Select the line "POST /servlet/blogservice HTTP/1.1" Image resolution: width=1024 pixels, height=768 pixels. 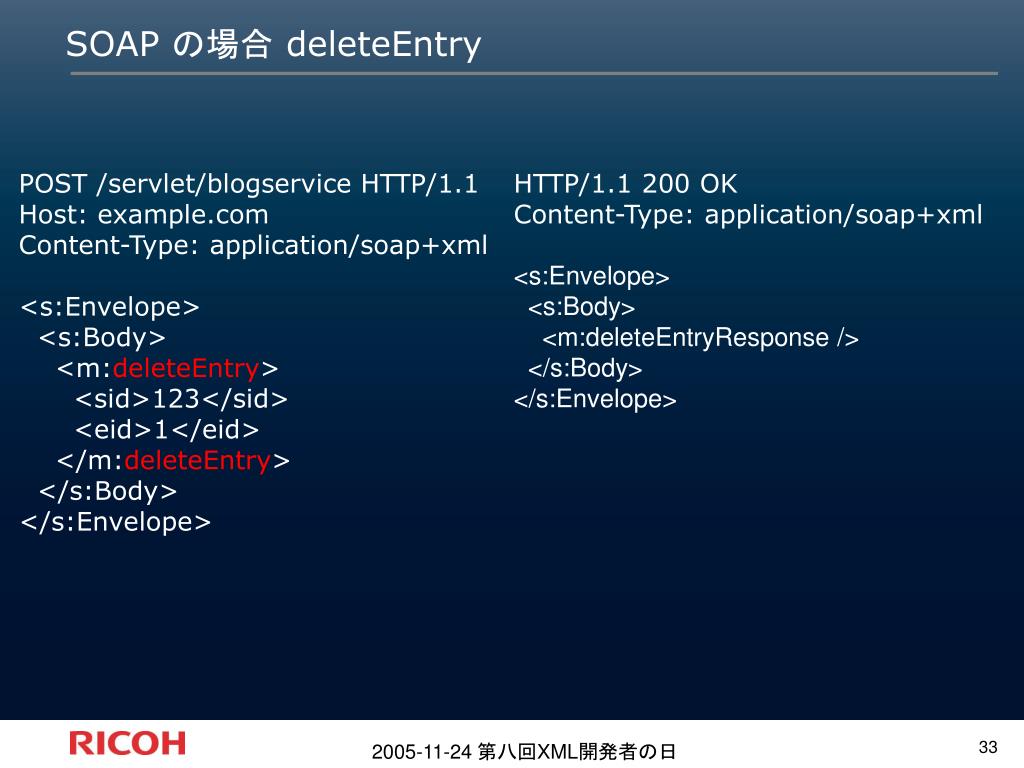click(248, 184)
